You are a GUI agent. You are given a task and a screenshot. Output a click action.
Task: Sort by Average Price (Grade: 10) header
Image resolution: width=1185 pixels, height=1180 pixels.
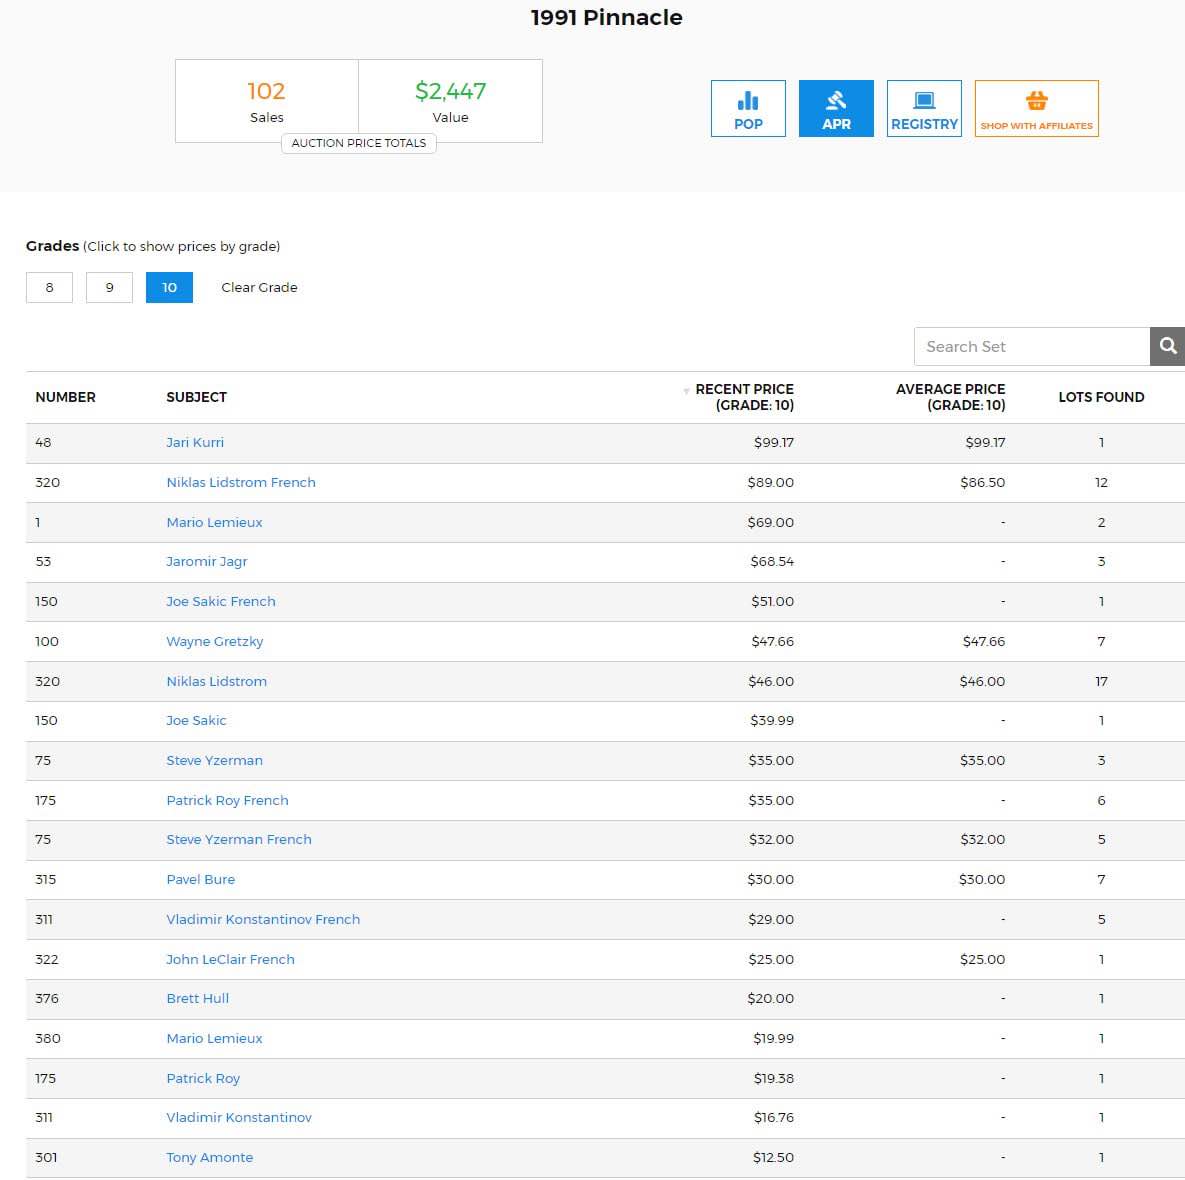(951, 397)
